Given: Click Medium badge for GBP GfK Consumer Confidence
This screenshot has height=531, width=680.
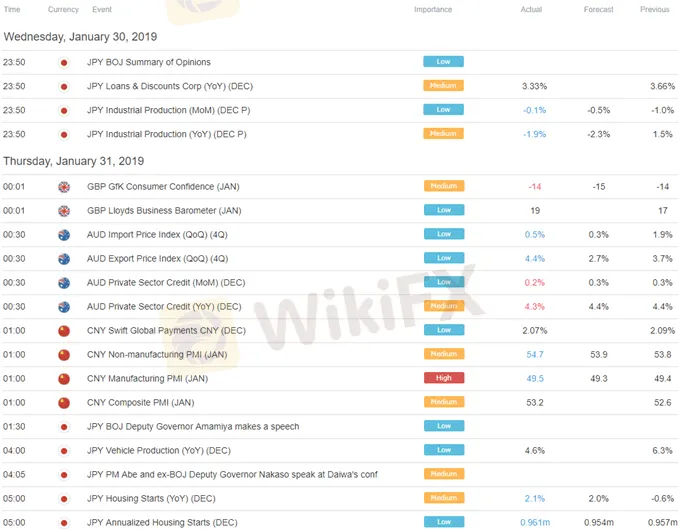Looking at the screenshot, I should tap(443, 186).
